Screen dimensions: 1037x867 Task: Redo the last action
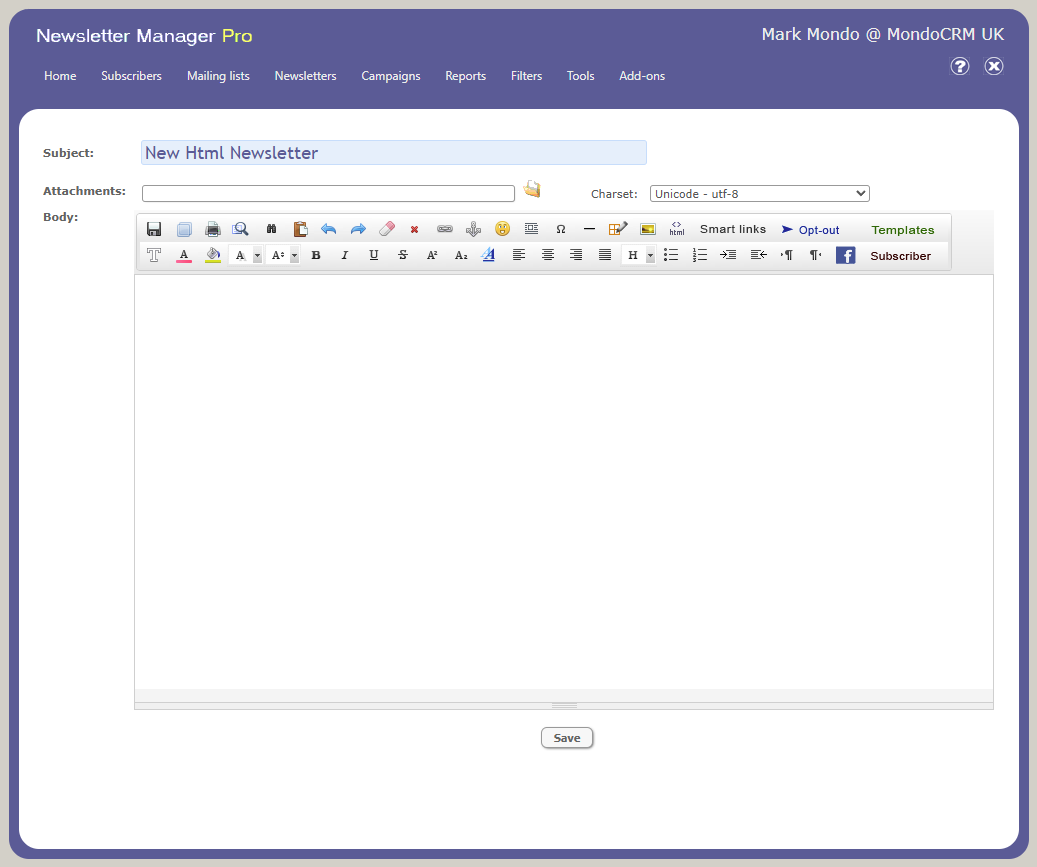click(358, 229)
